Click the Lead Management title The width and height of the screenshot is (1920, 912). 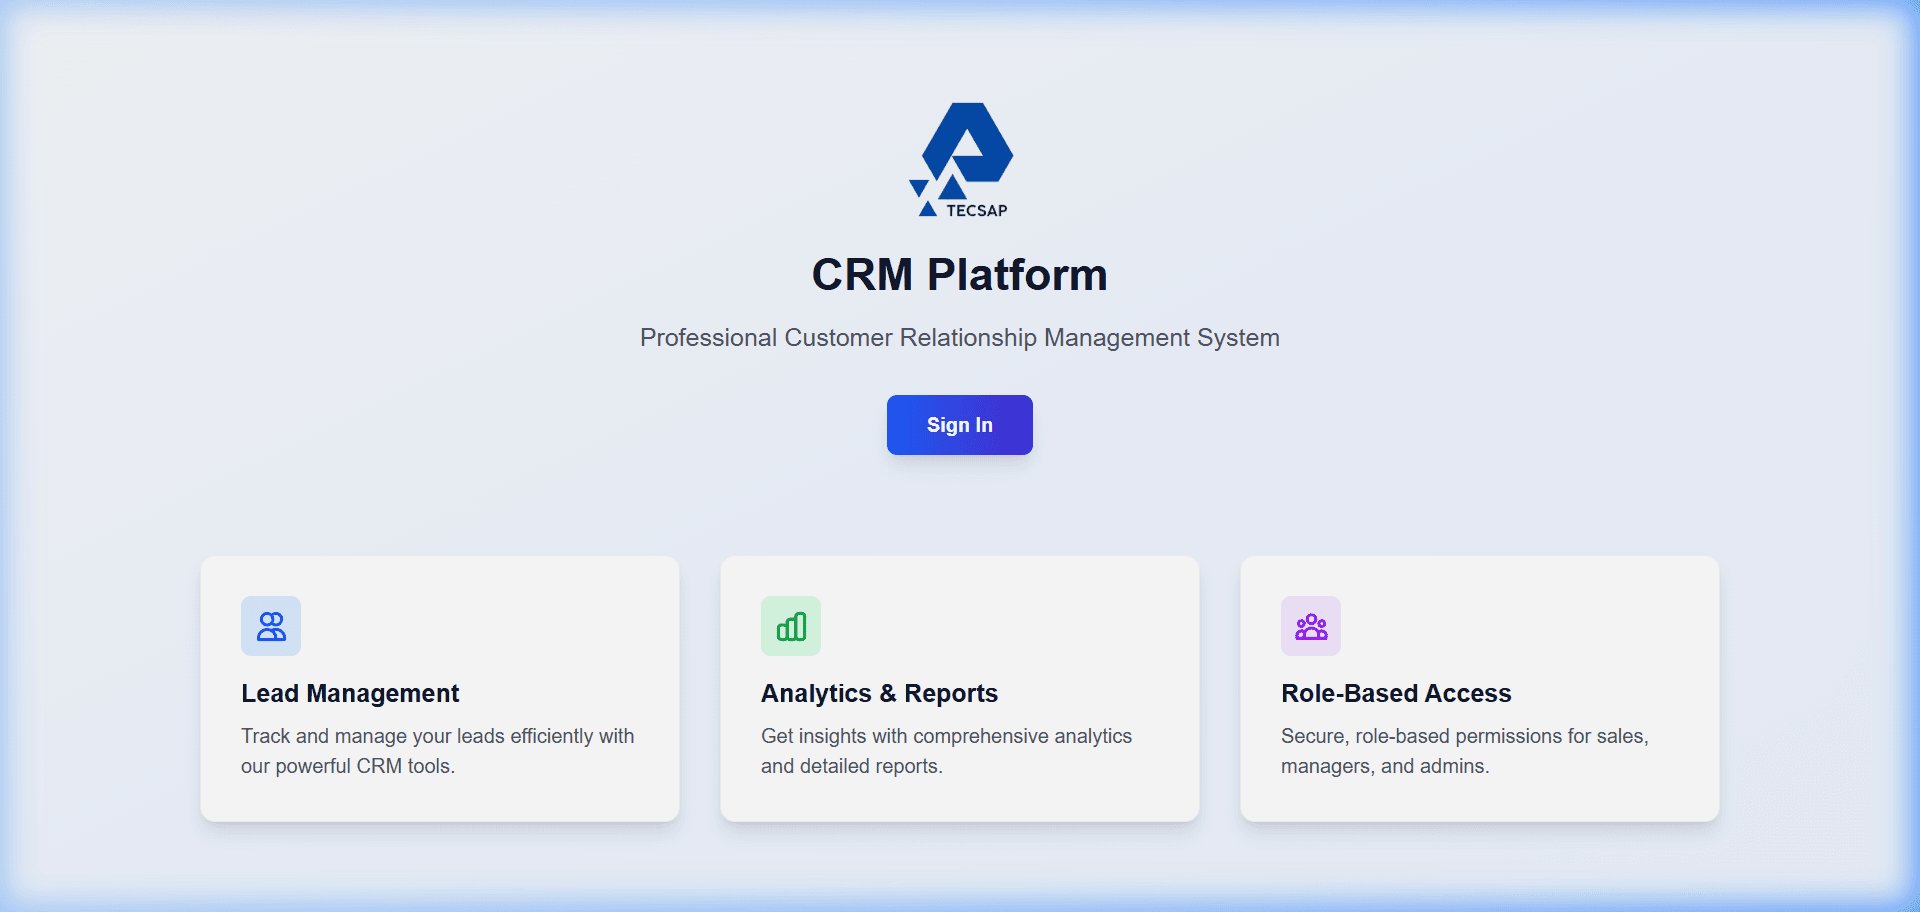[350, 693]
